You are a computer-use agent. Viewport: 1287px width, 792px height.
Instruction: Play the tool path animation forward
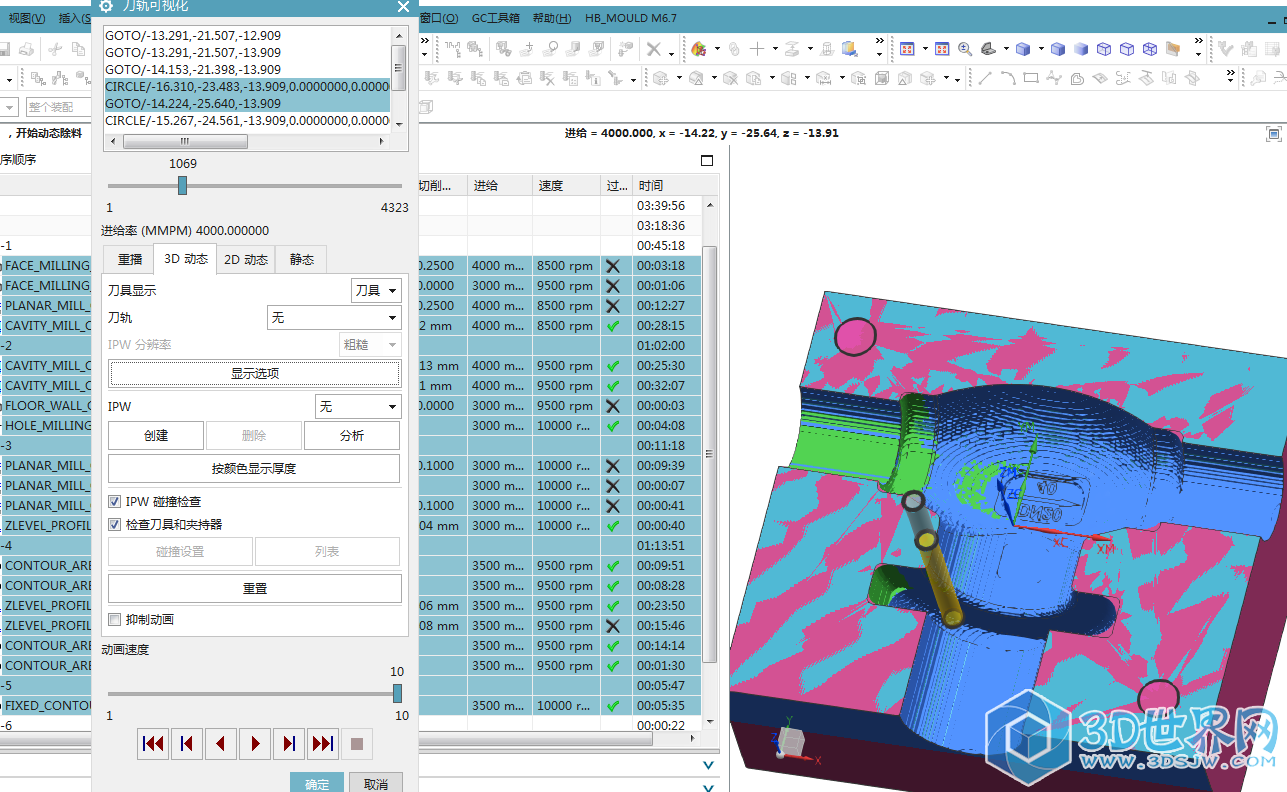(255, 743)
